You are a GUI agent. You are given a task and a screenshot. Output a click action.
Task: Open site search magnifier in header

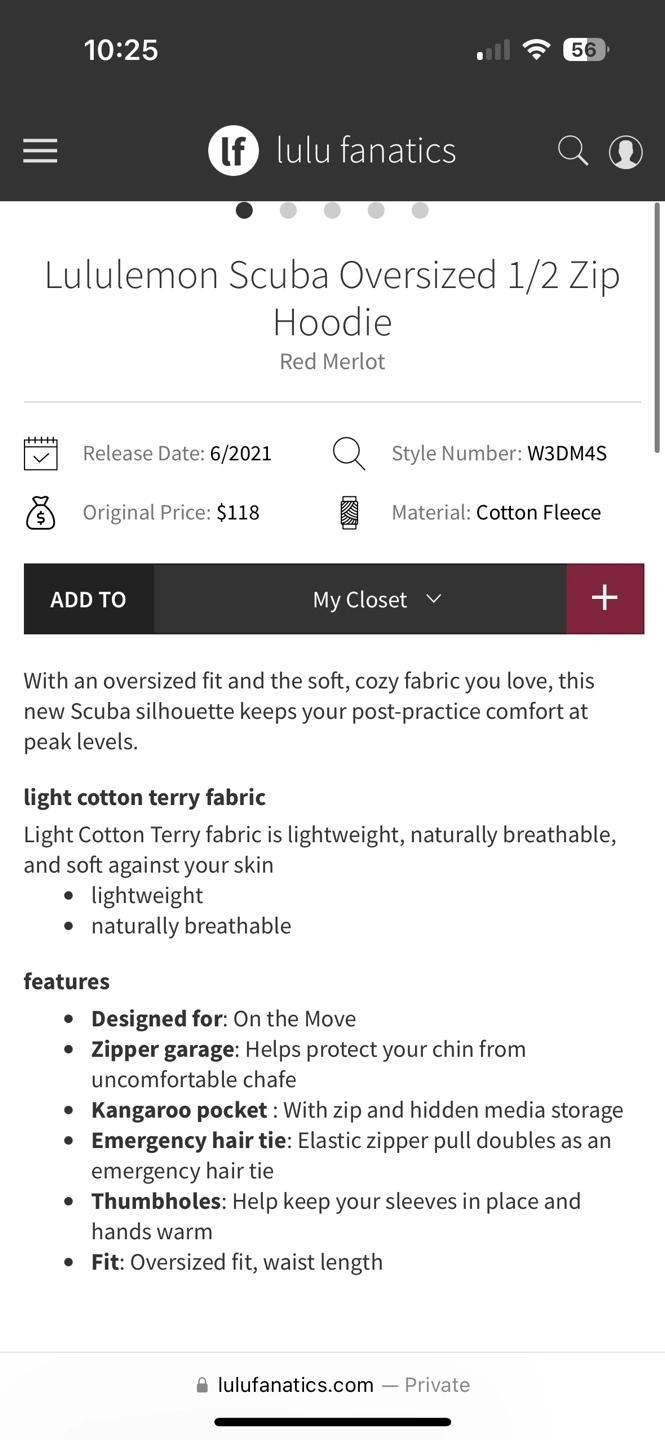pyautogui.click(x=573, y=151)
